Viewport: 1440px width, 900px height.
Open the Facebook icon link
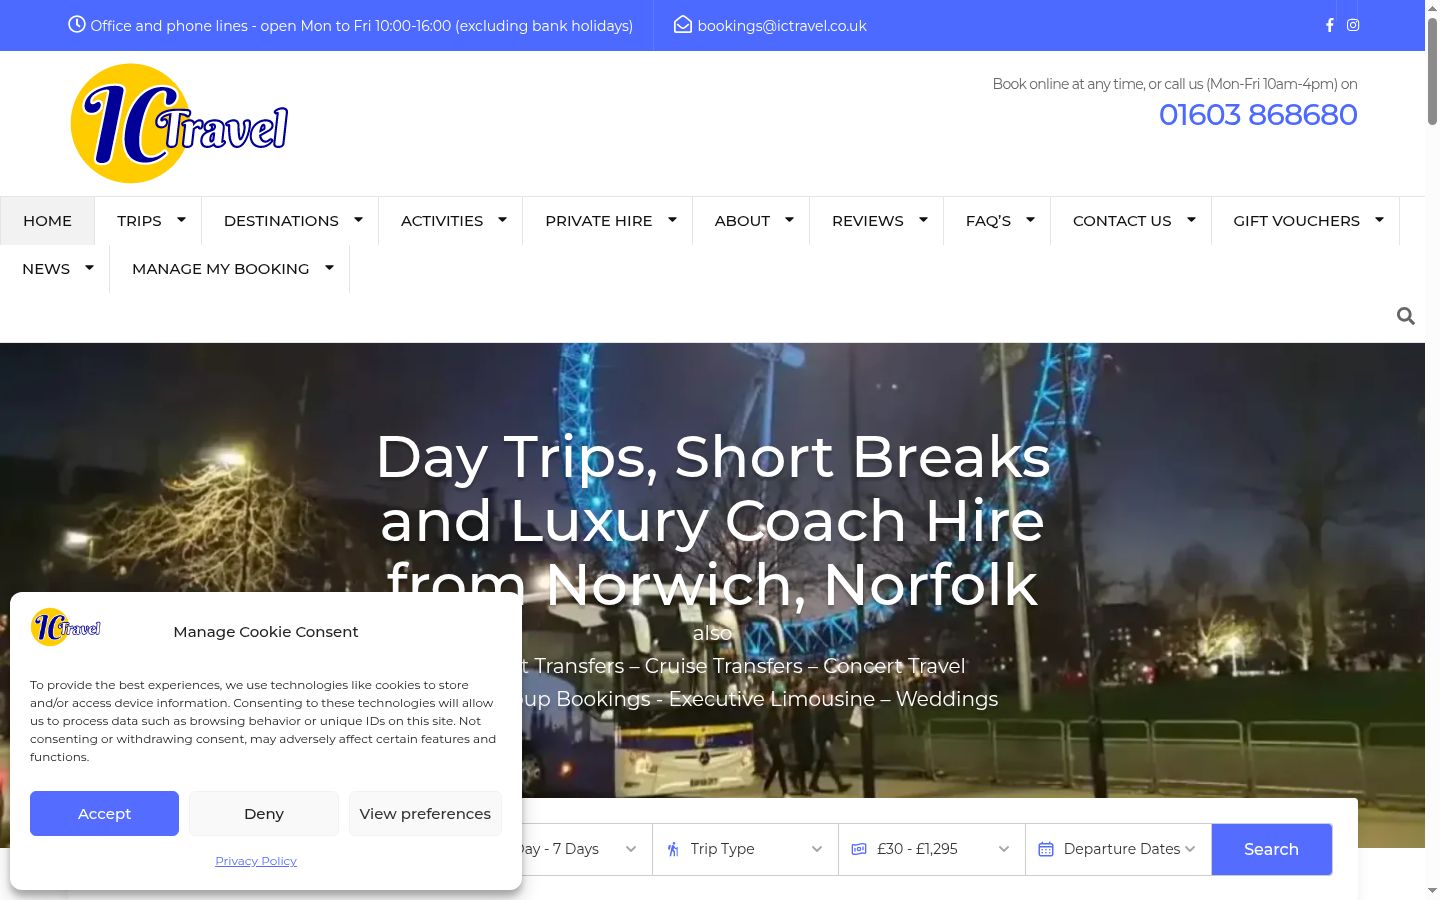(x=1329, y=25)
